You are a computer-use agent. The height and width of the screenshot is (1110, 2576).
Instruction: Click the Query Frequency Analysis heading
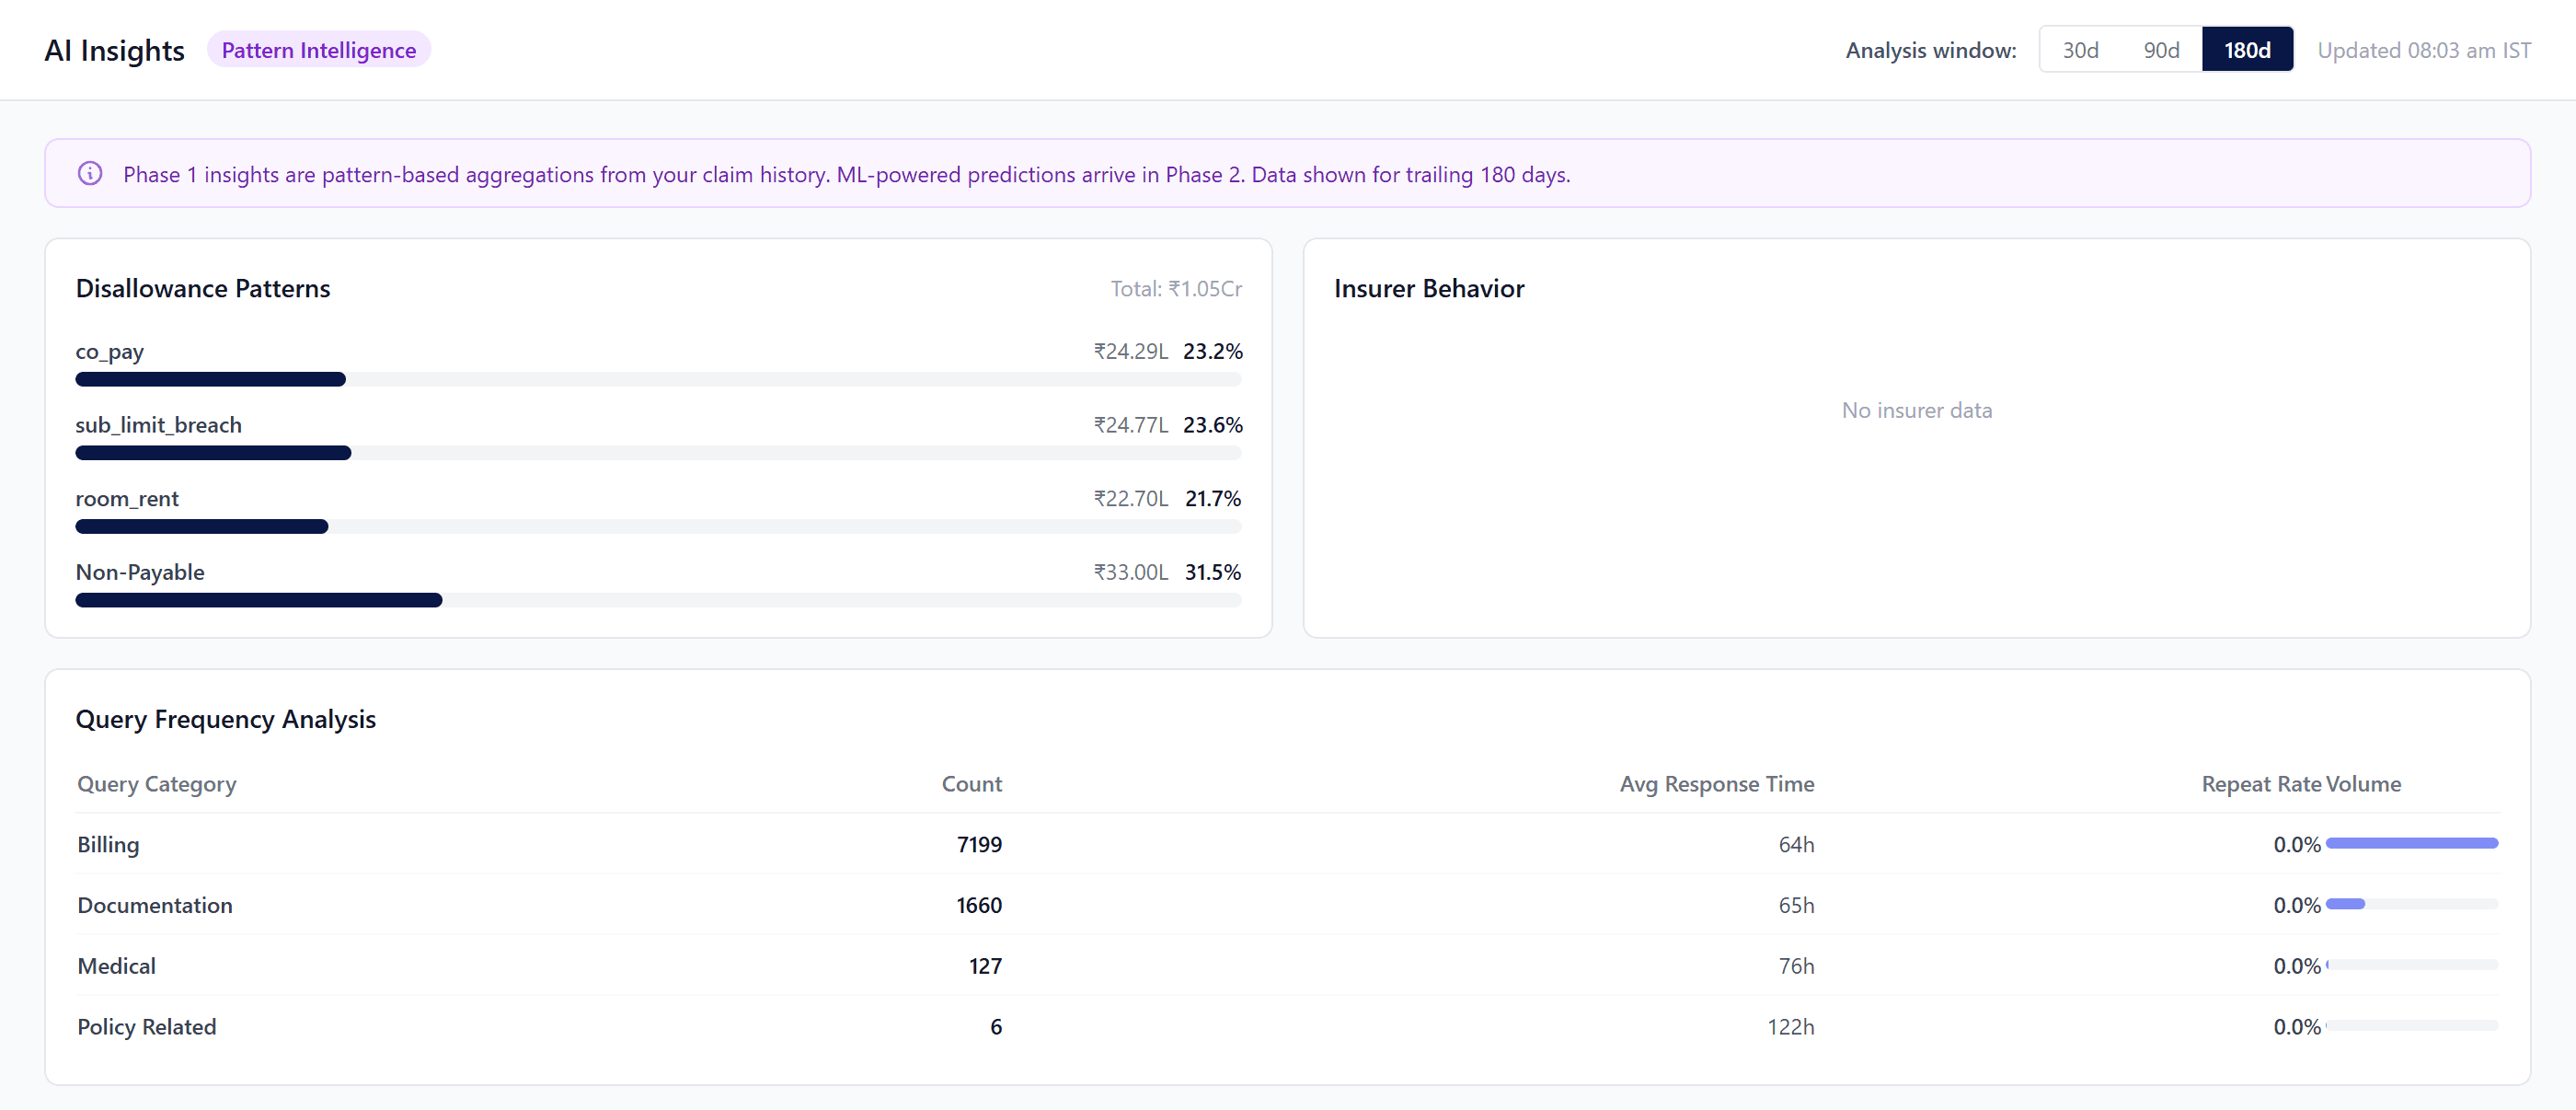click(226, 719)
